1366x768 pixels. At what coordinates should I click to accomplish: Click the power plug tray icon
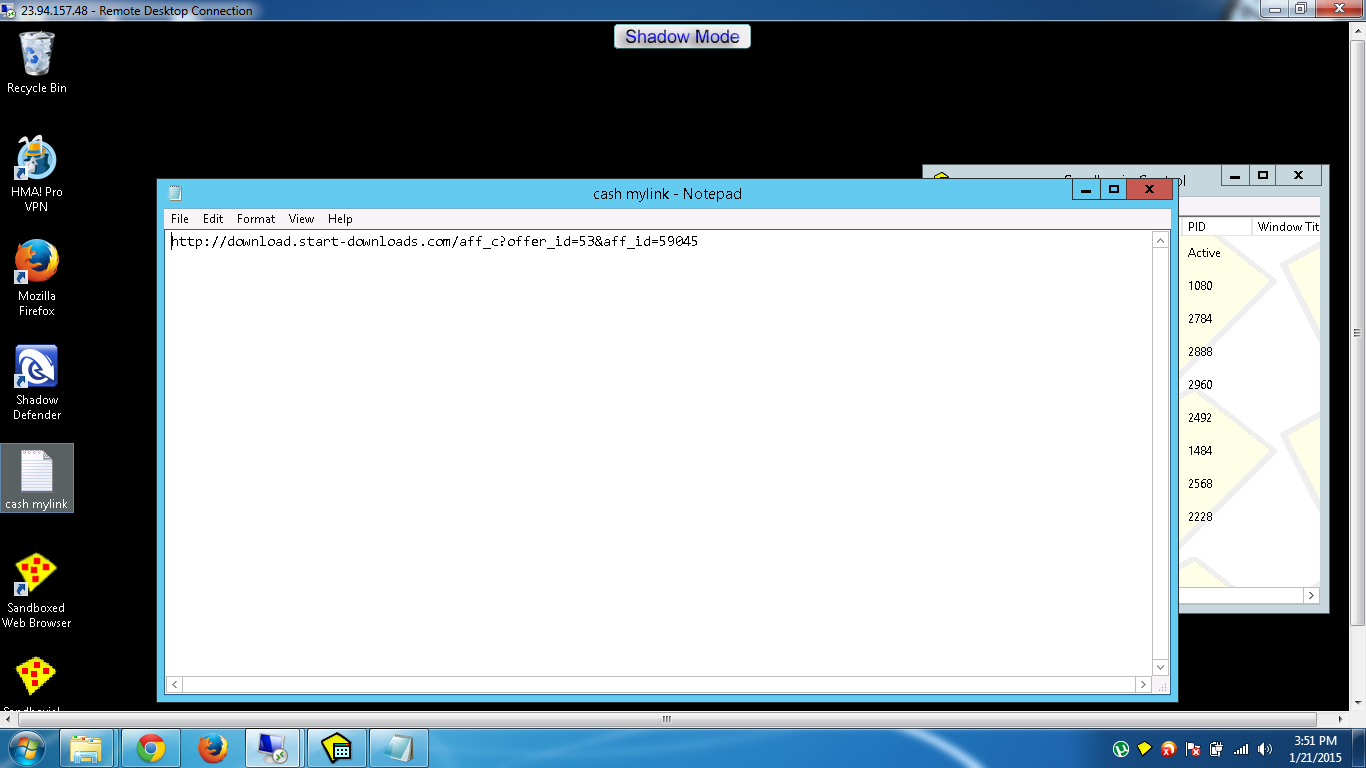pyautogui.click(x=1217, y=749)
